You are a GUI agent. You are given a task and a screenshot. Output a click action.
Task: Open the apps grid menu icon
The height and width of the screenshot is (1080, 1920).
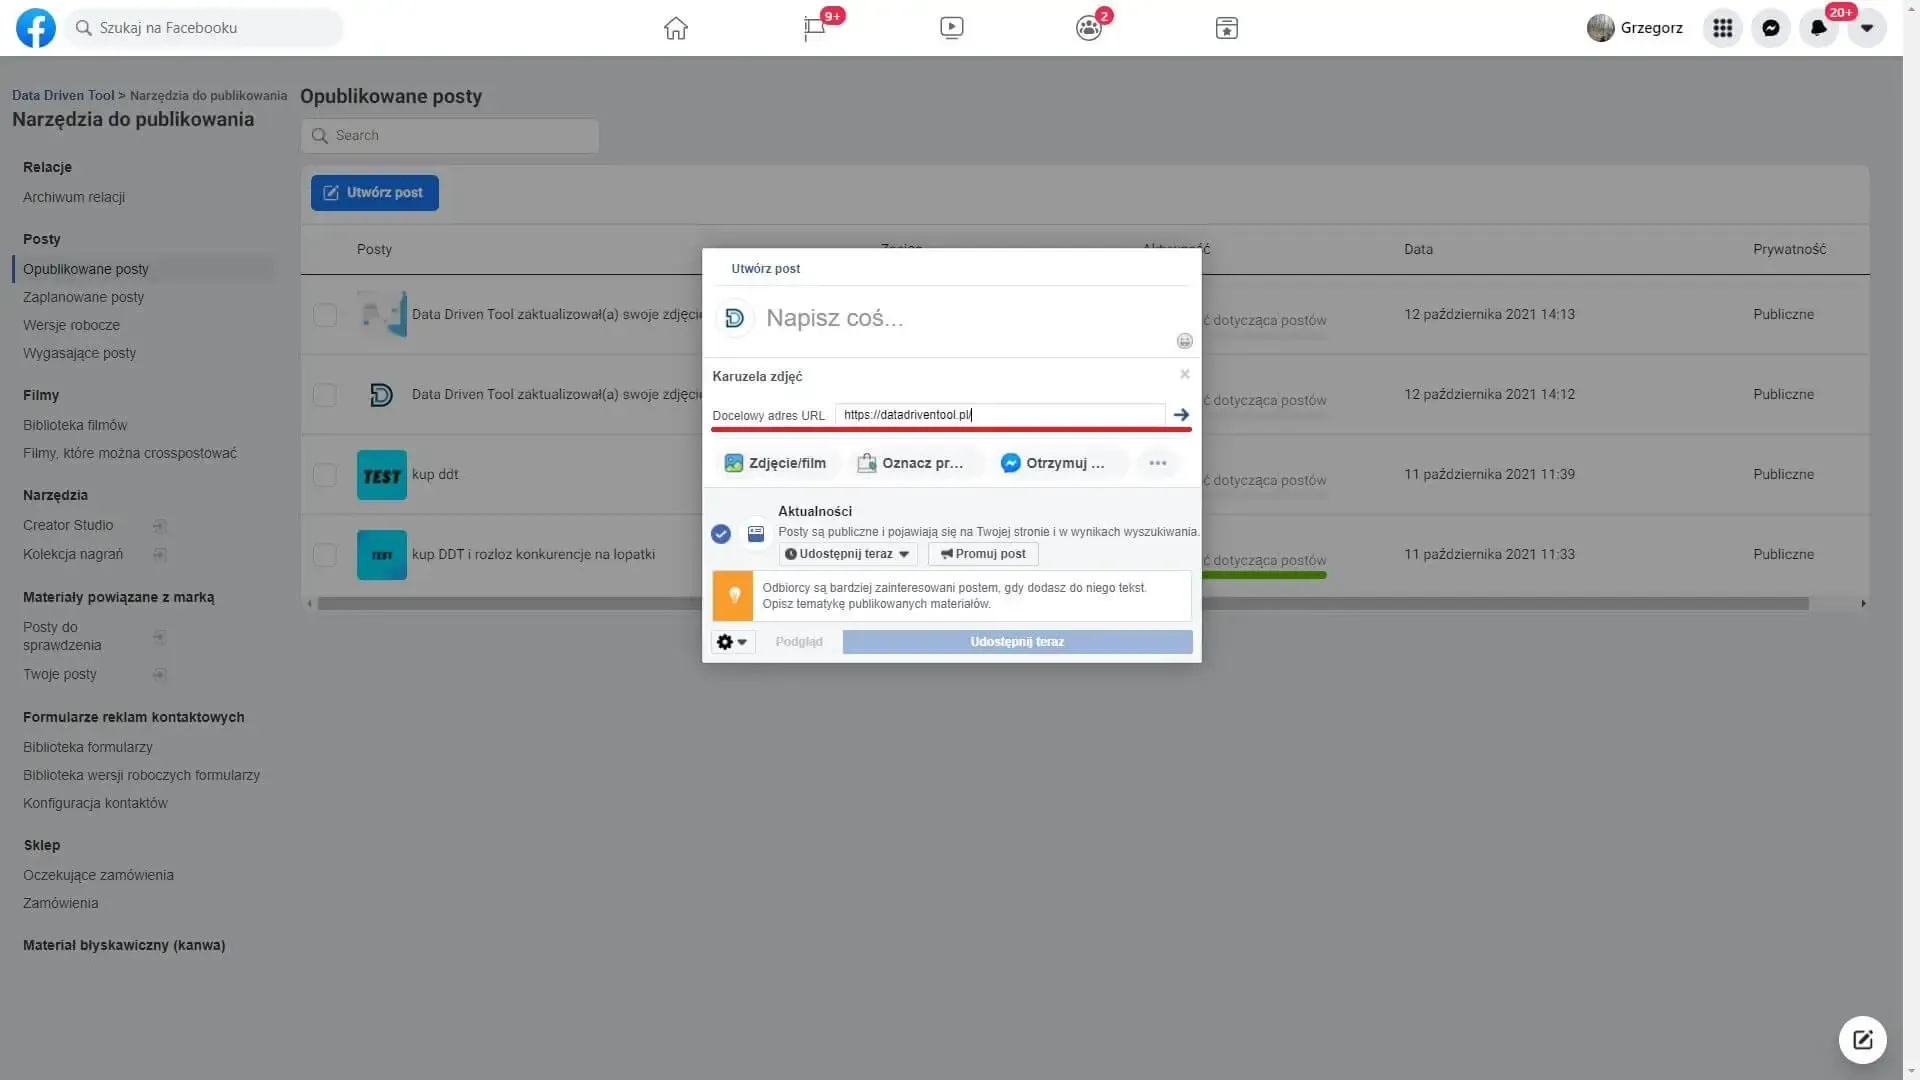tap(1722, 28)
